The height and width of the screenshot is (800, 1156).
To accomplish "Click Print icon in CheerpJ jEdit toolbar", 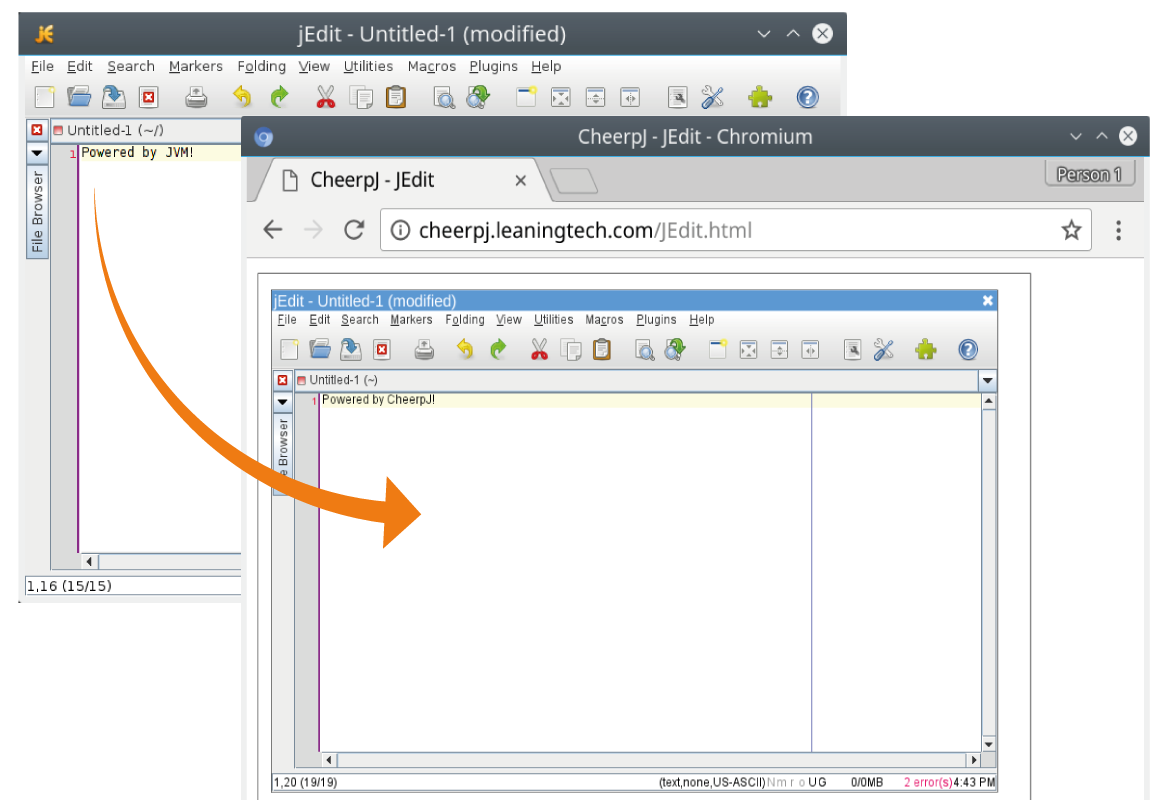I will 424,350.
